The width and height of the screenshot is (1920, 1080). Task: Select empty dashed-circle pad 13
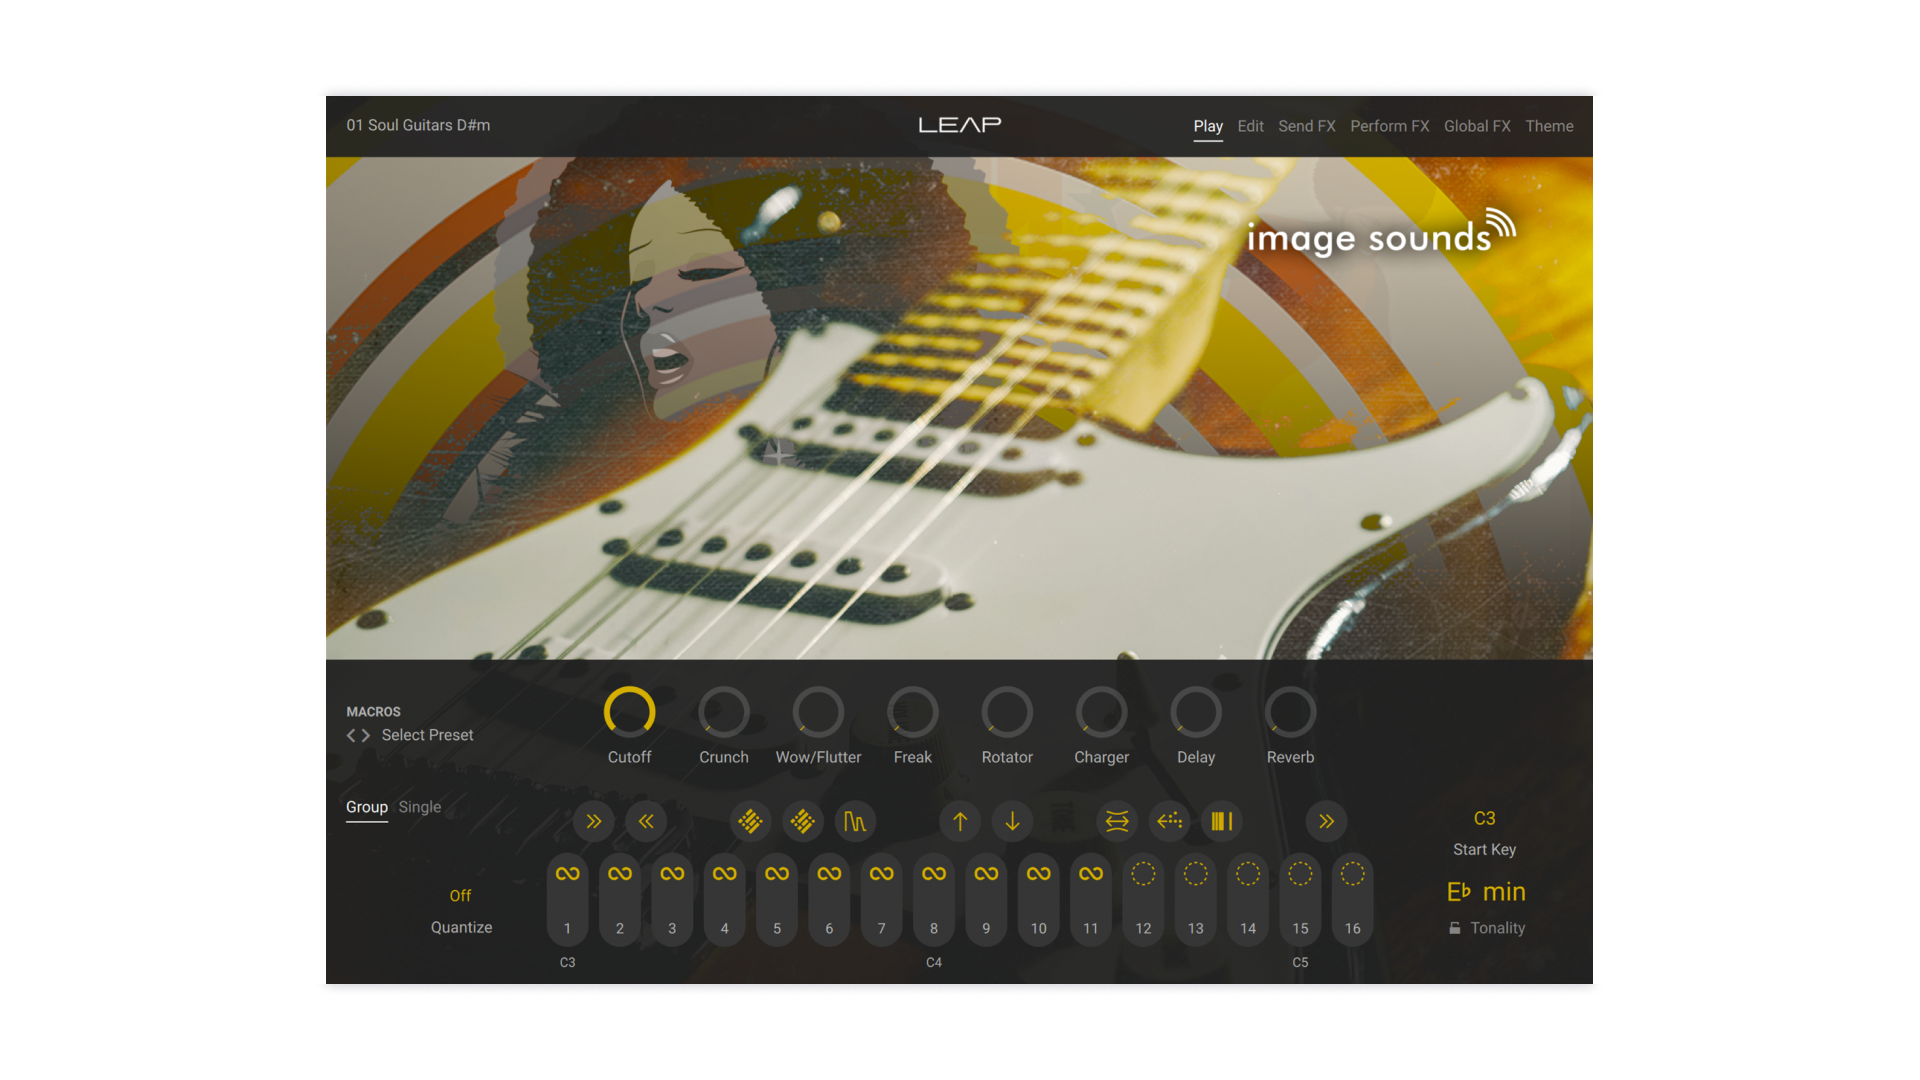pyautogui.click(x=1196, y=899)
